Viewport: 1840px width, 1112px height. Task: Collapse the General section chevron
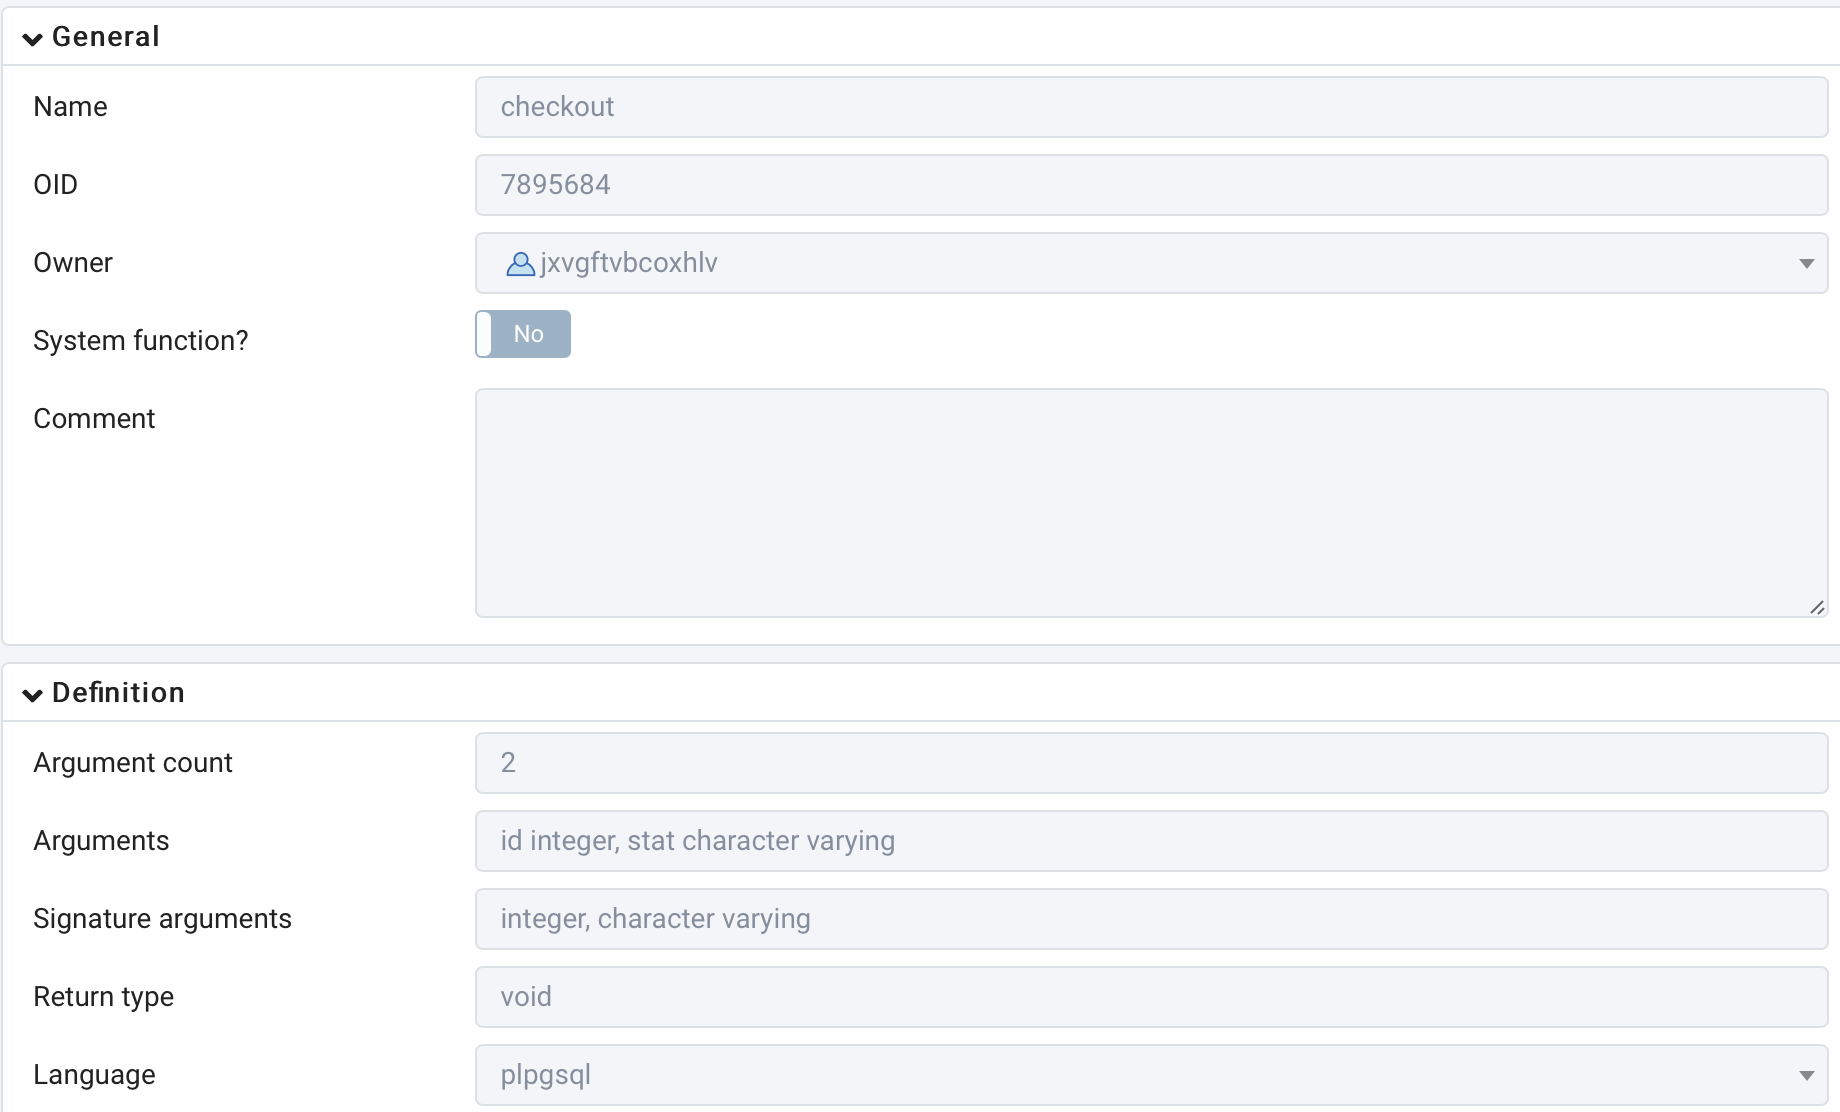tap(32, 39)
